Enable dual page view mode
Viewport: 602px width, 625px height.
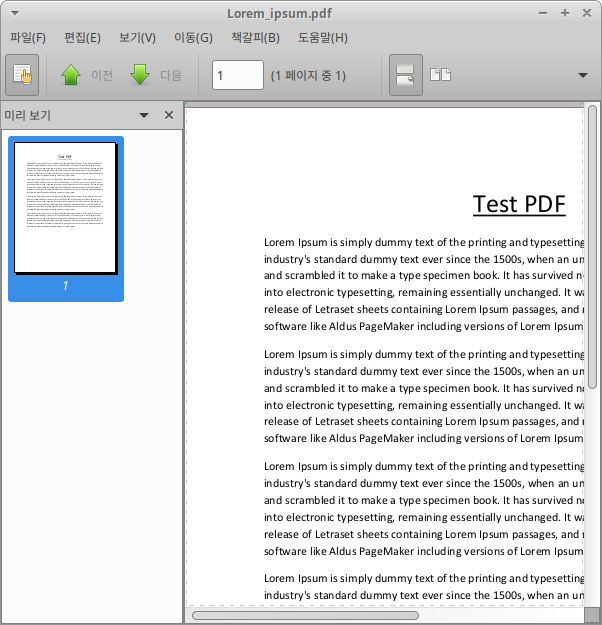point(440,75)
